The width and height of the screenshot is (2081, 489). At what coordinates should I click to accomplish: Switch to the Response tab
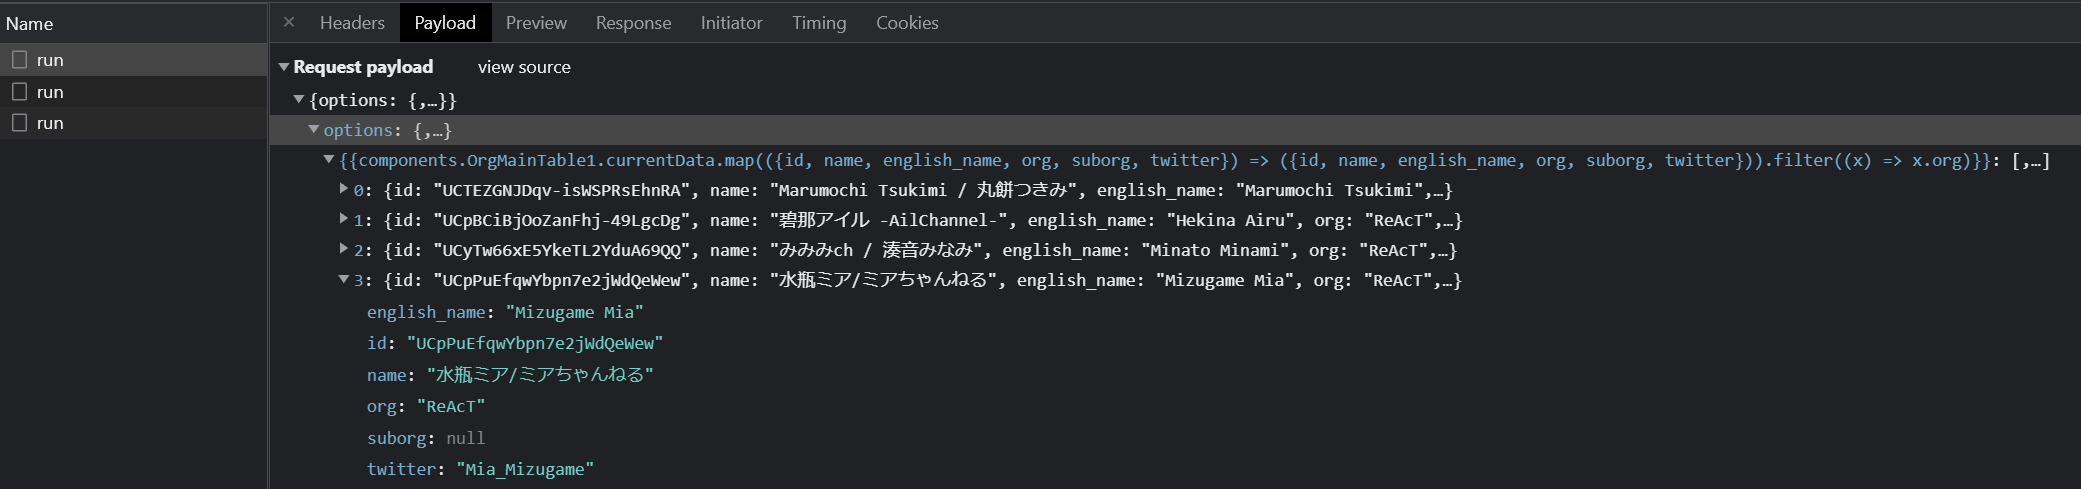[x=633, y=22]
